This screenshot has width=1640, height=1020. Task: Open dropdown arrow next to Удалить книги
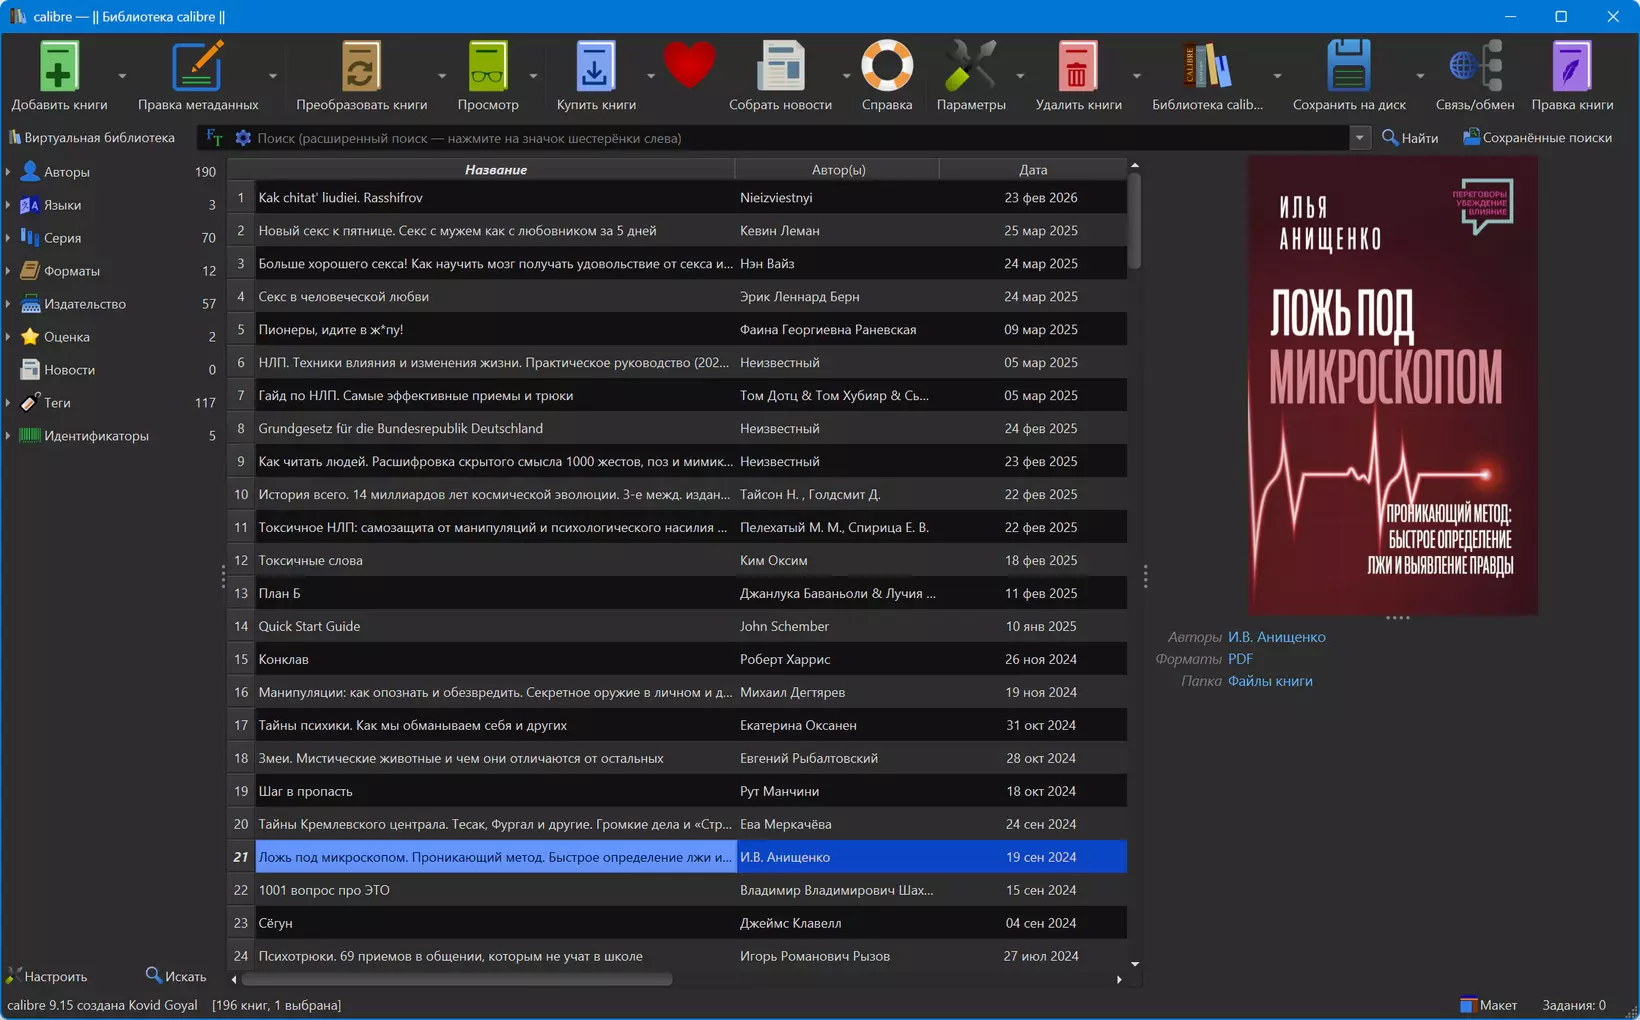click(1136, 76)
